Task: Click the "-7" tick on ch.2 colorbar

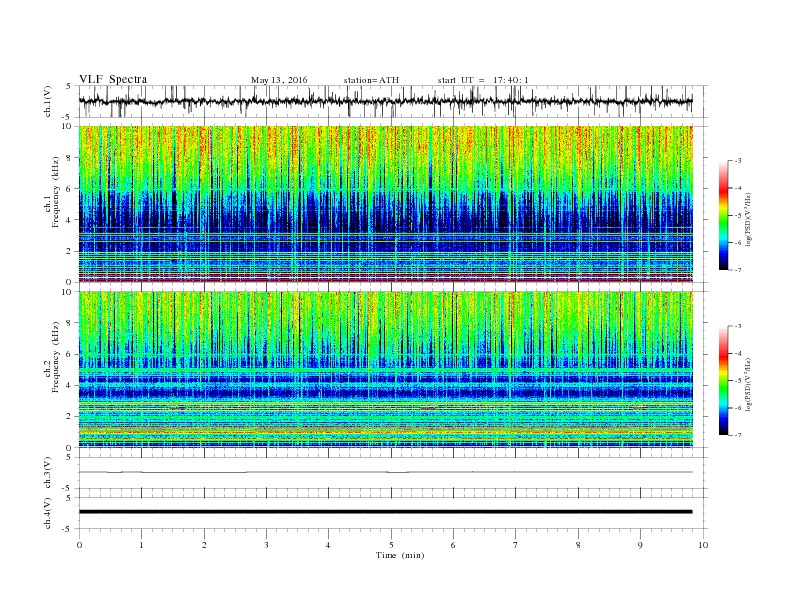Action: [x=738, y=435]
